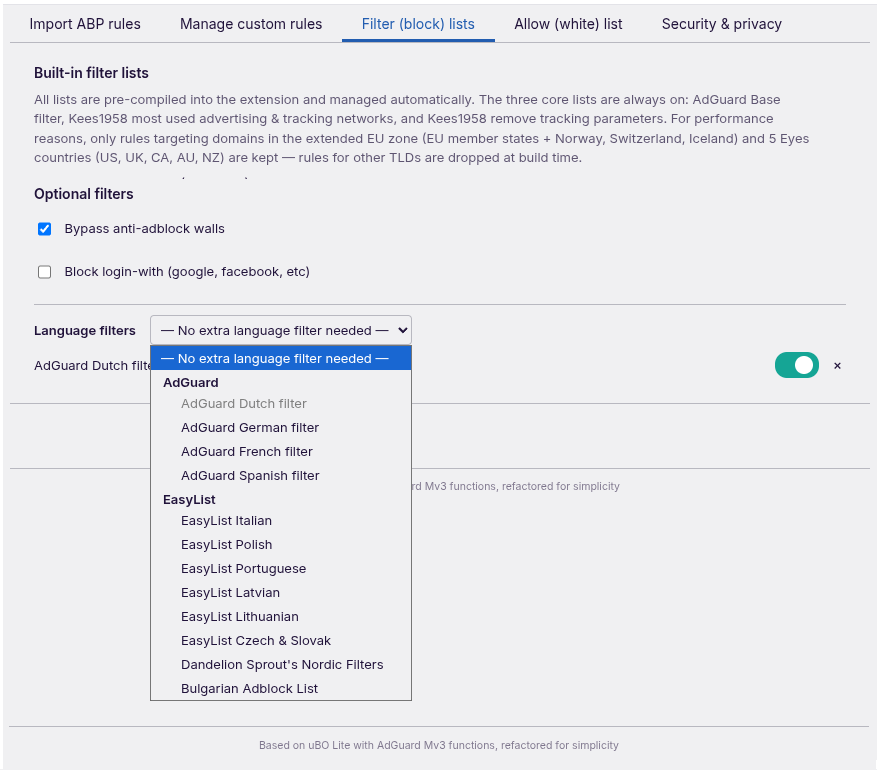Select the Filter (block) lists tab
Image resolution: width=877 pixels, height=770 pixels.
(418, 24)
